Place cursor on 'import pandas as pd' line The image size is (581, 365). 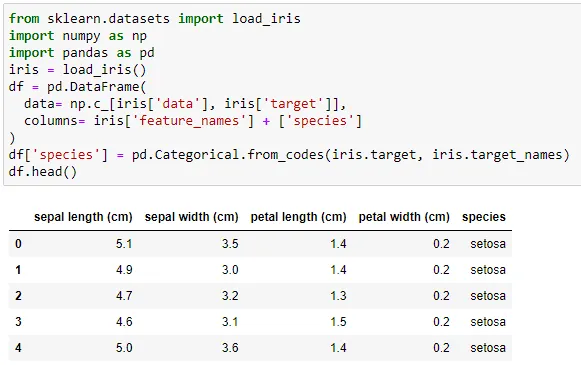click(x=82, y=53)
